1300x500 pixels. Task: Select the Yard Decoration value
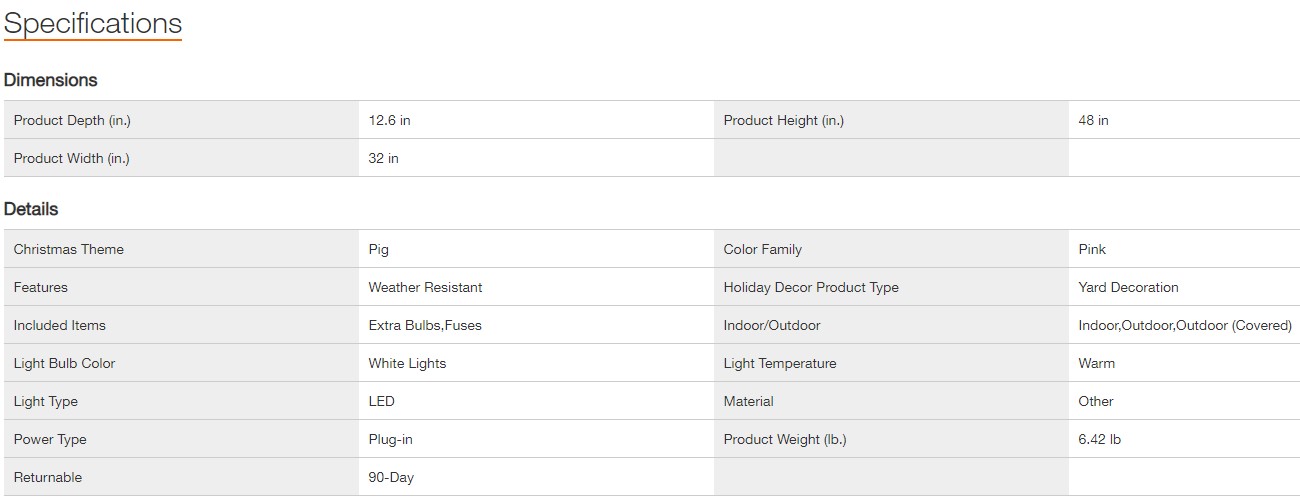(x=1128, y=287)
